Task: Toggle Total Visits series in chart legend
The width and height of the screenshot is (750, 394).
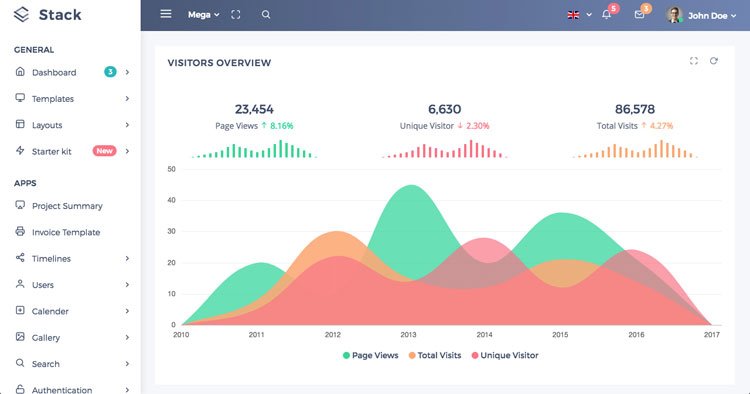Action: click(x=435, y=355)
